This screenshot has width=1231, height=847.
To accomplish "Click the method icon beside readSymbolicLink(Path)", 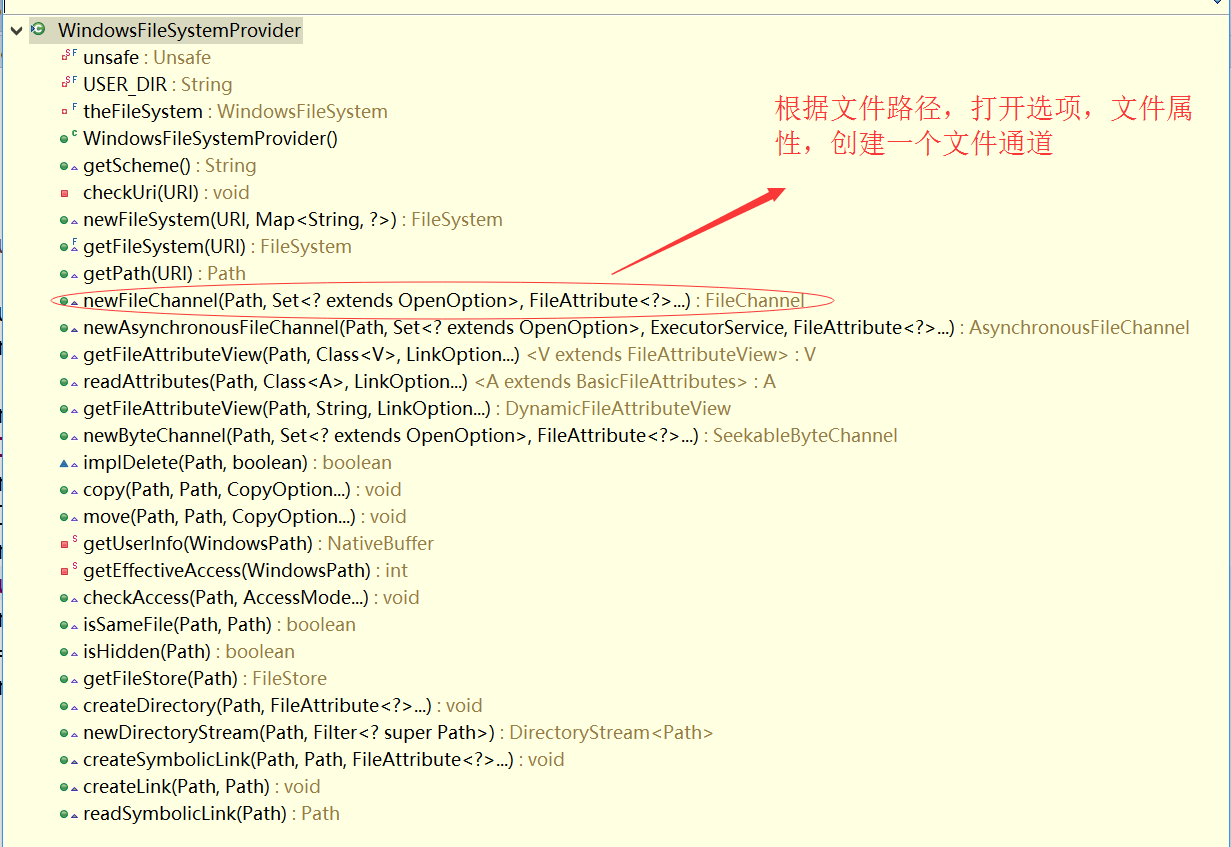I will pos(68,813).
